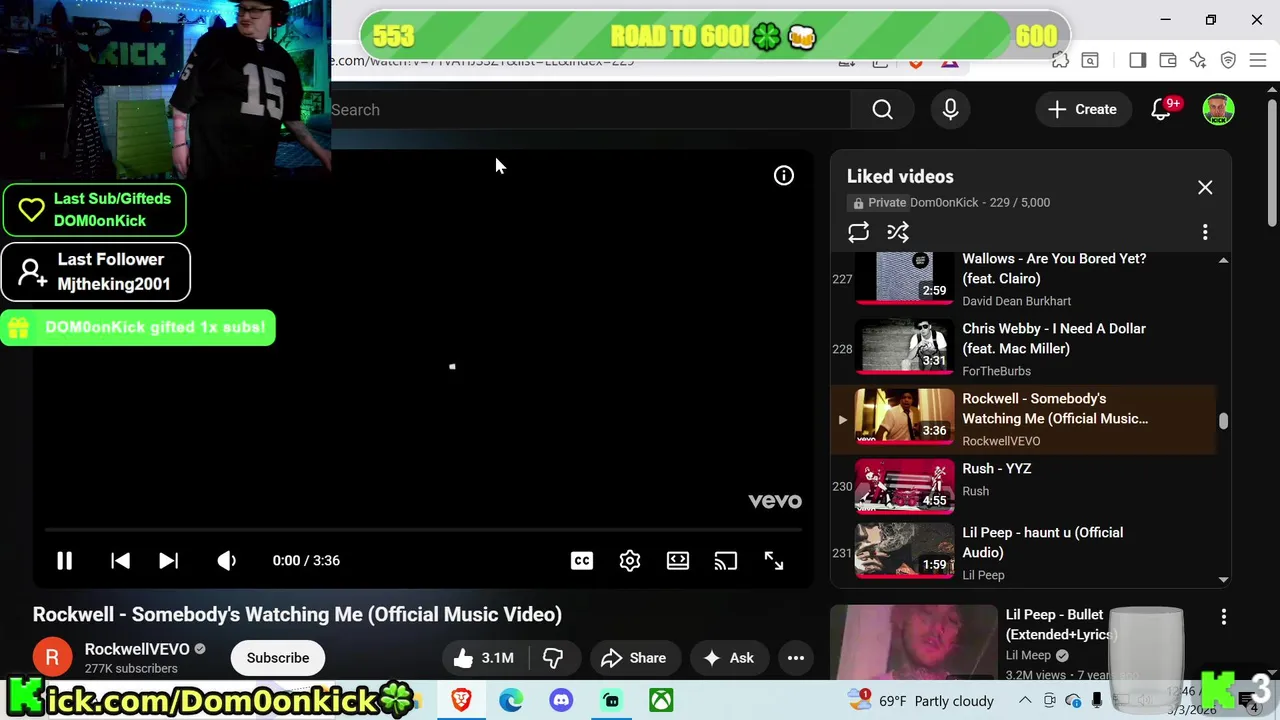Screen dimensions: 1280x720
Task: Open the Leo AI sparkle icon
Action: (x=1198, y=61)
